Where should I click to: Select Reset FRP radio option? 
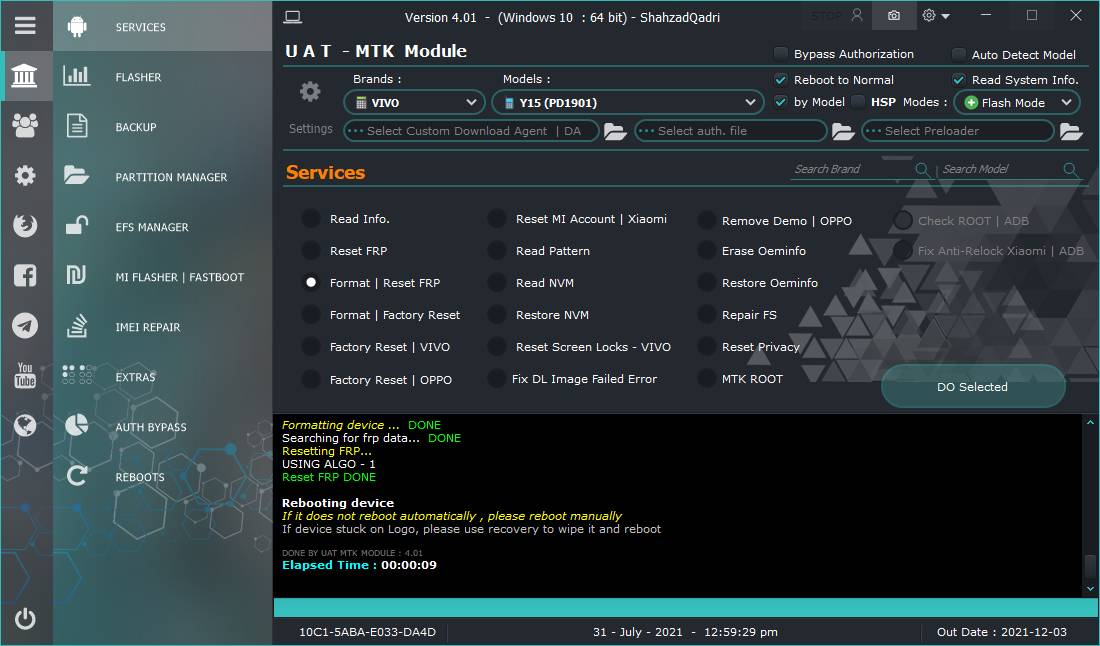coord(311,251)
